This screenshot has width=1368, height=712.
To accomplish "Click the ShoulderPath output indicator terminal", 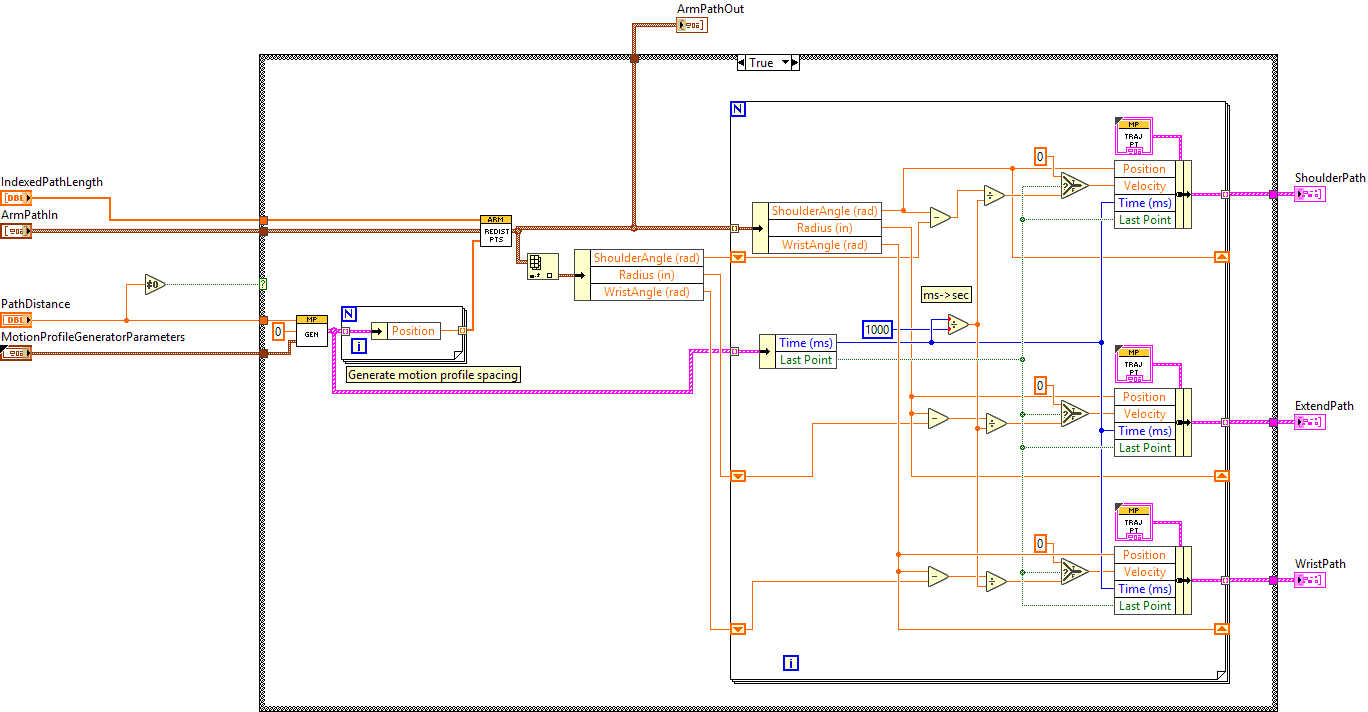I will pos(1309,194).
